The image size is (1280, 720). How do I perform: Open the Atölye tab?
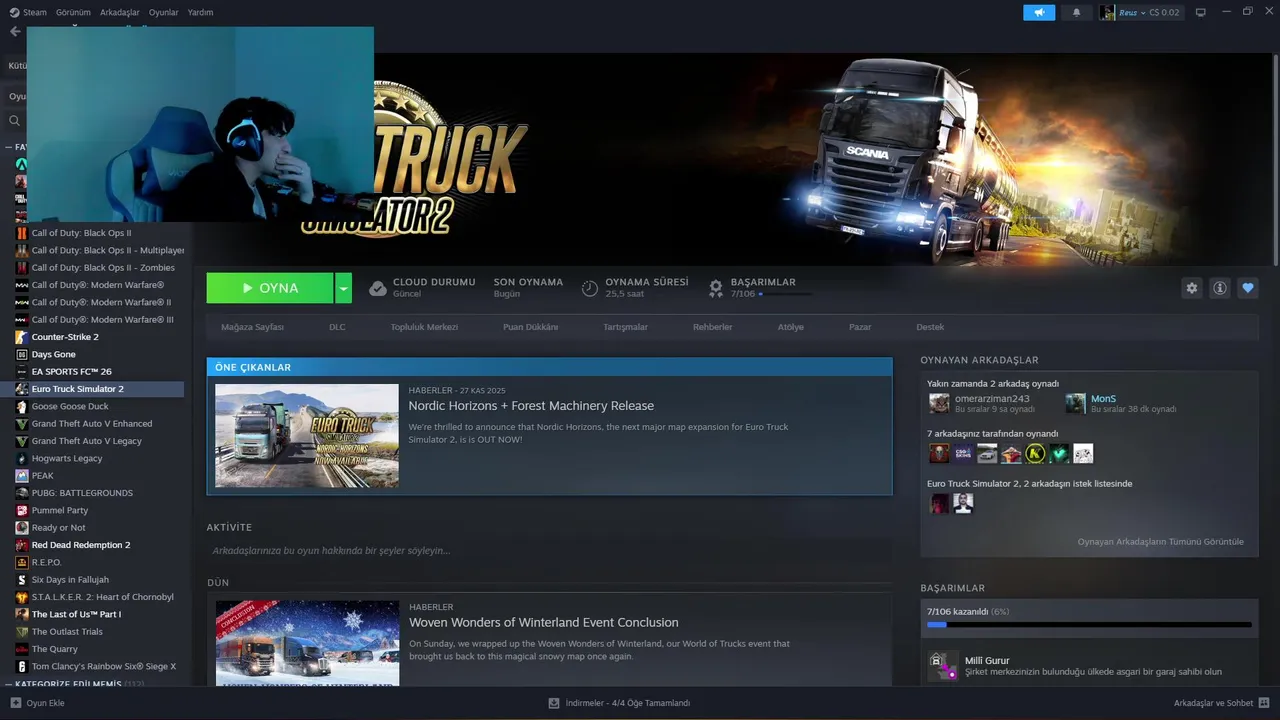tap(790, 327)
